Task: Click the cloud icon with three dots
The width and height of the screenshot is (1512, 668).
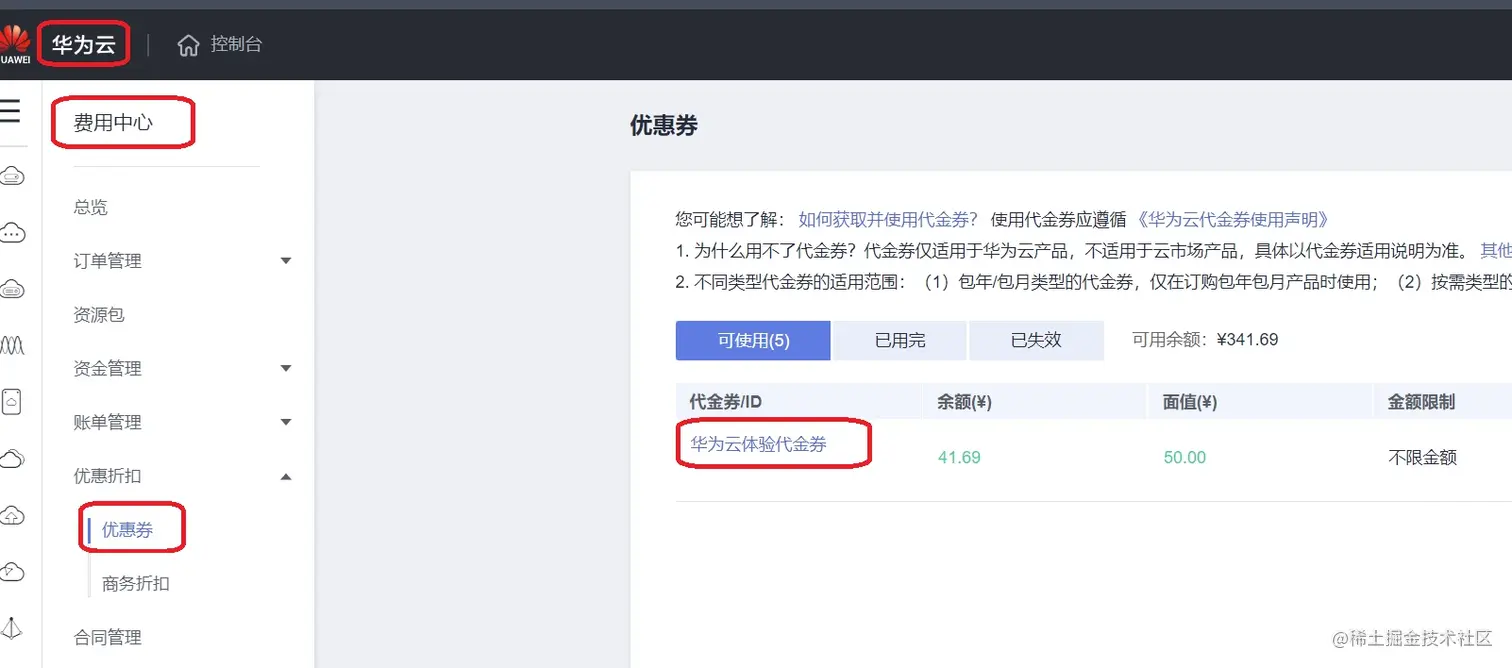Action: pyautogui.click(x=12, y=233)
